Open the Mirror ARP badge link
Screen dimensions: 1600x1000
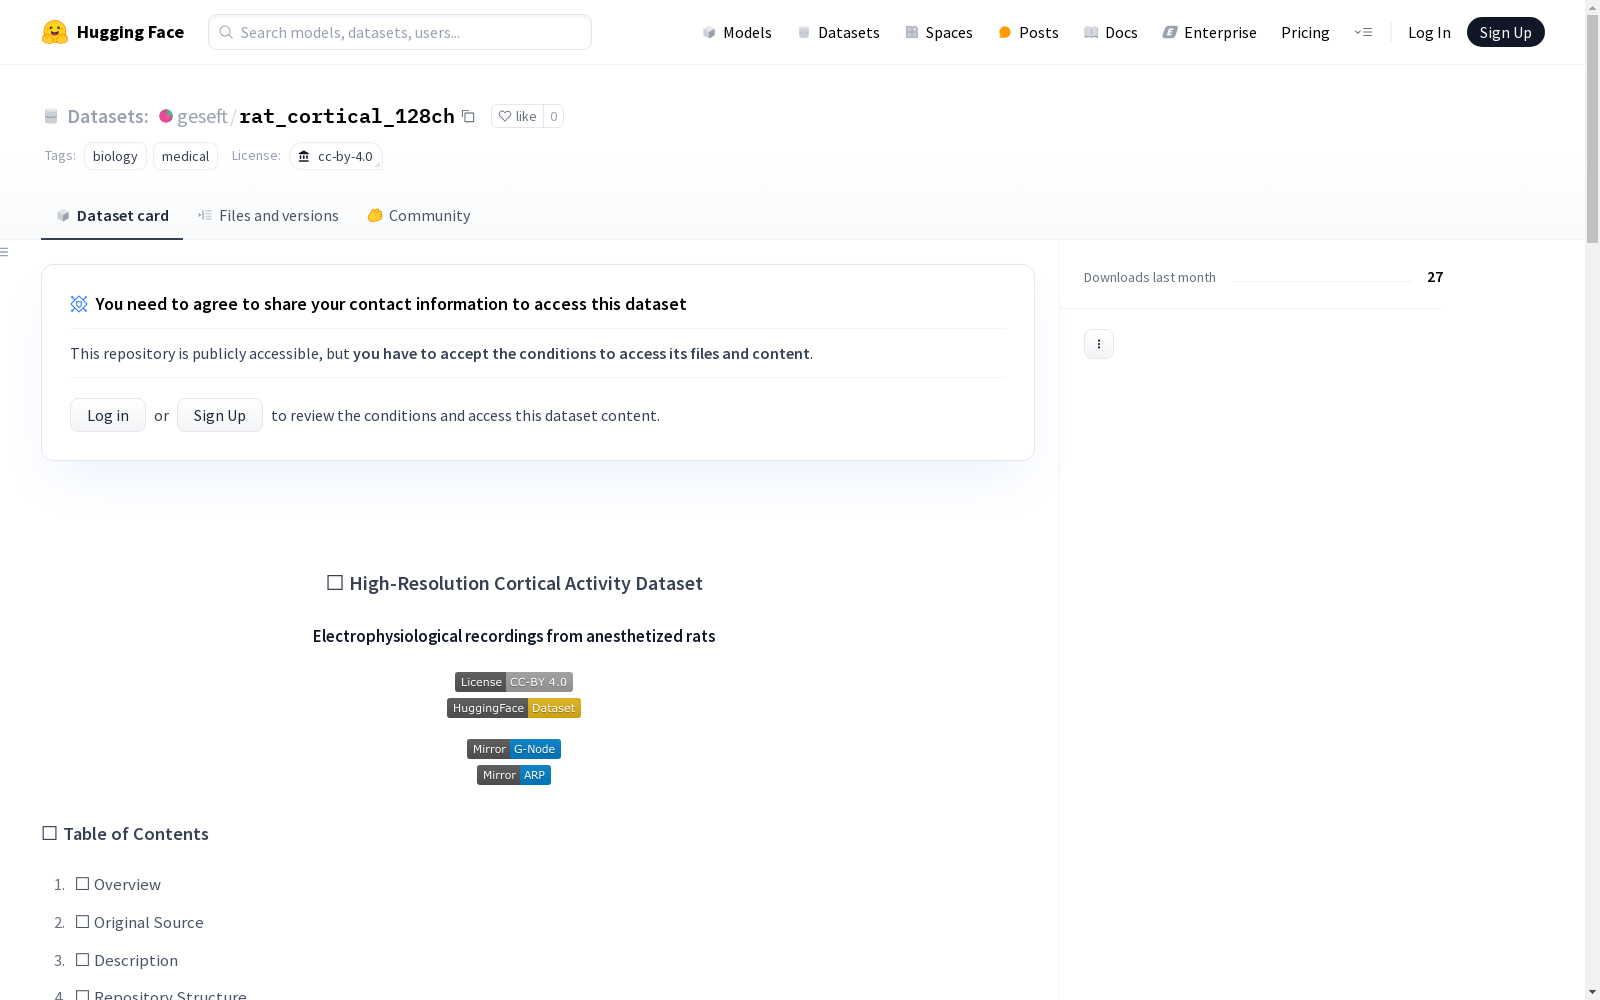[514, 775]
